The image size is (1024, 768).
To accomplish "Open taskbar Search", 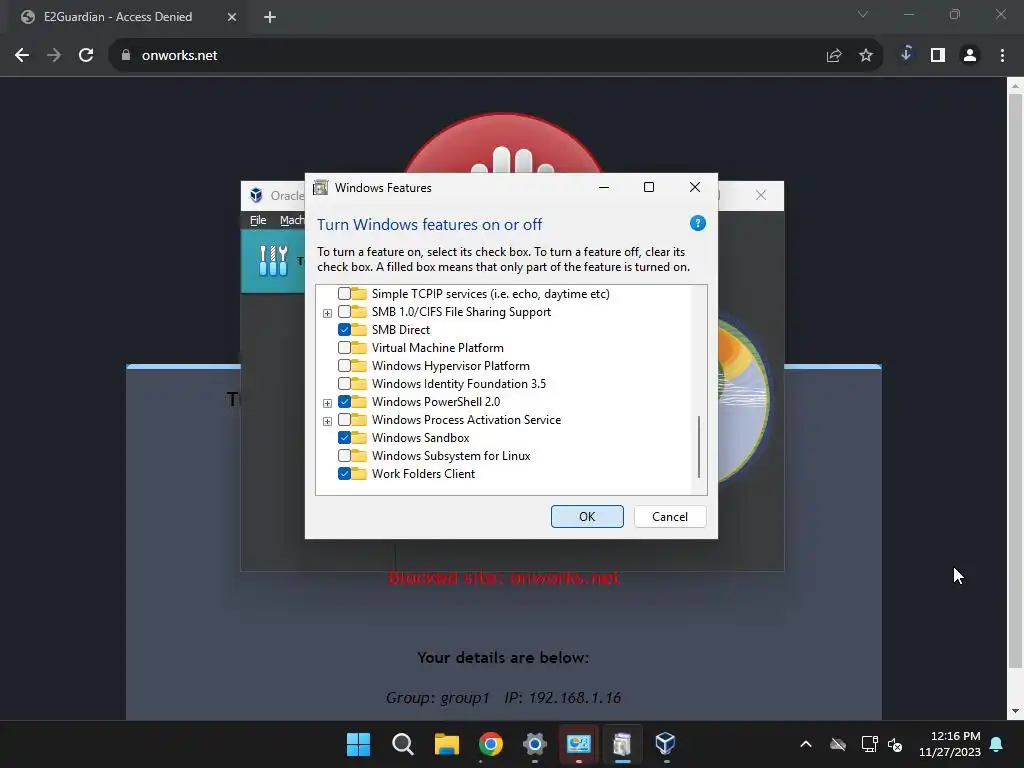I will tap(402, 744).
